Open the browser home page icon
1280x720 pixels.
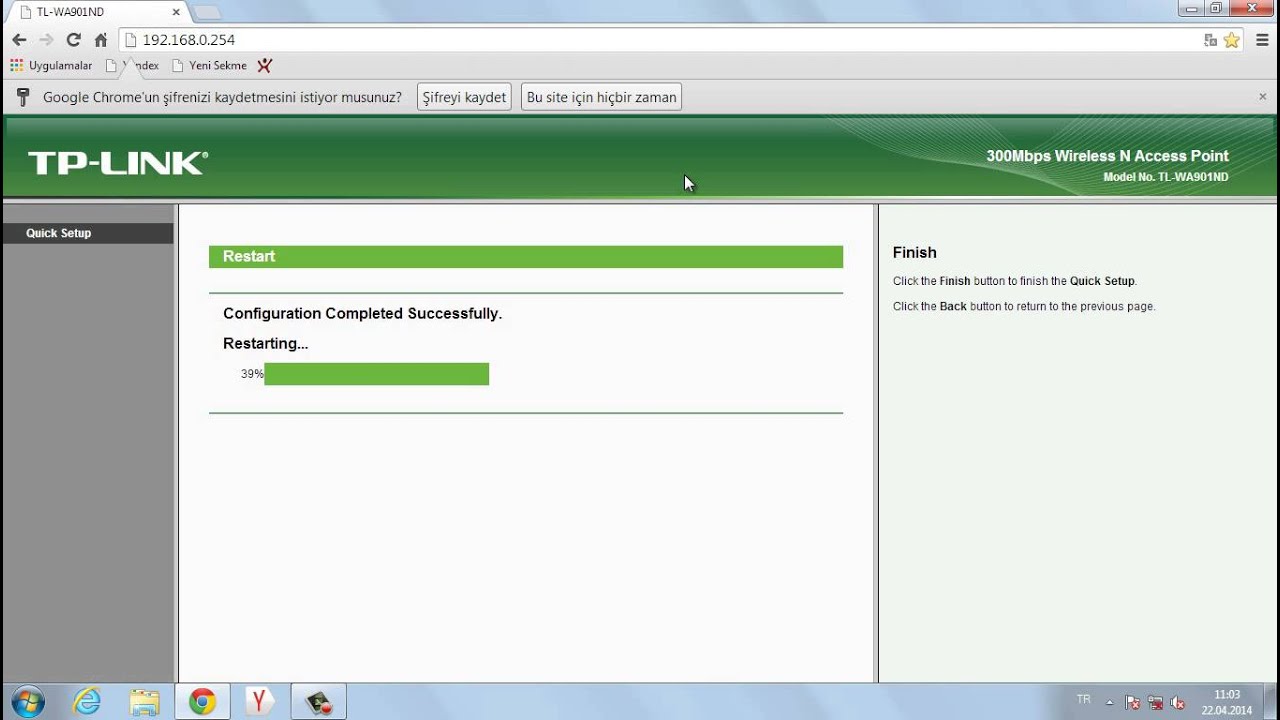[x=101, y=40]
